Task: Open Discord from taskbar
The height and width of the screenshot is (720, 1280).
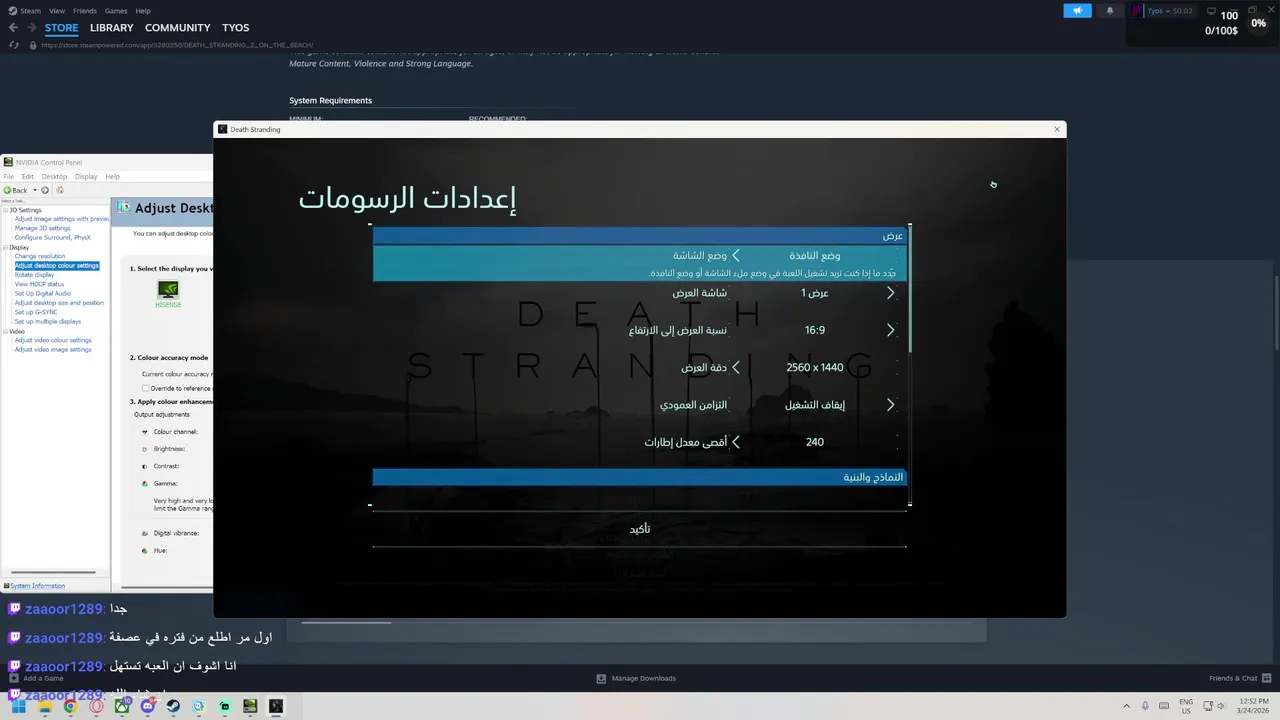Action: (148, 706)
